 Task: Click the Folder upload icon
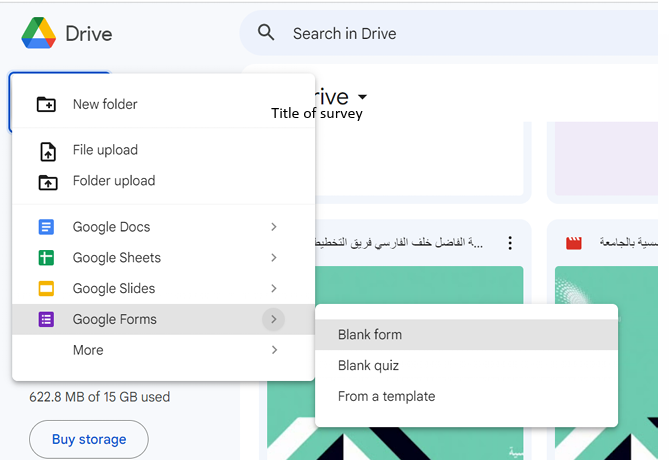click(47, 182)
